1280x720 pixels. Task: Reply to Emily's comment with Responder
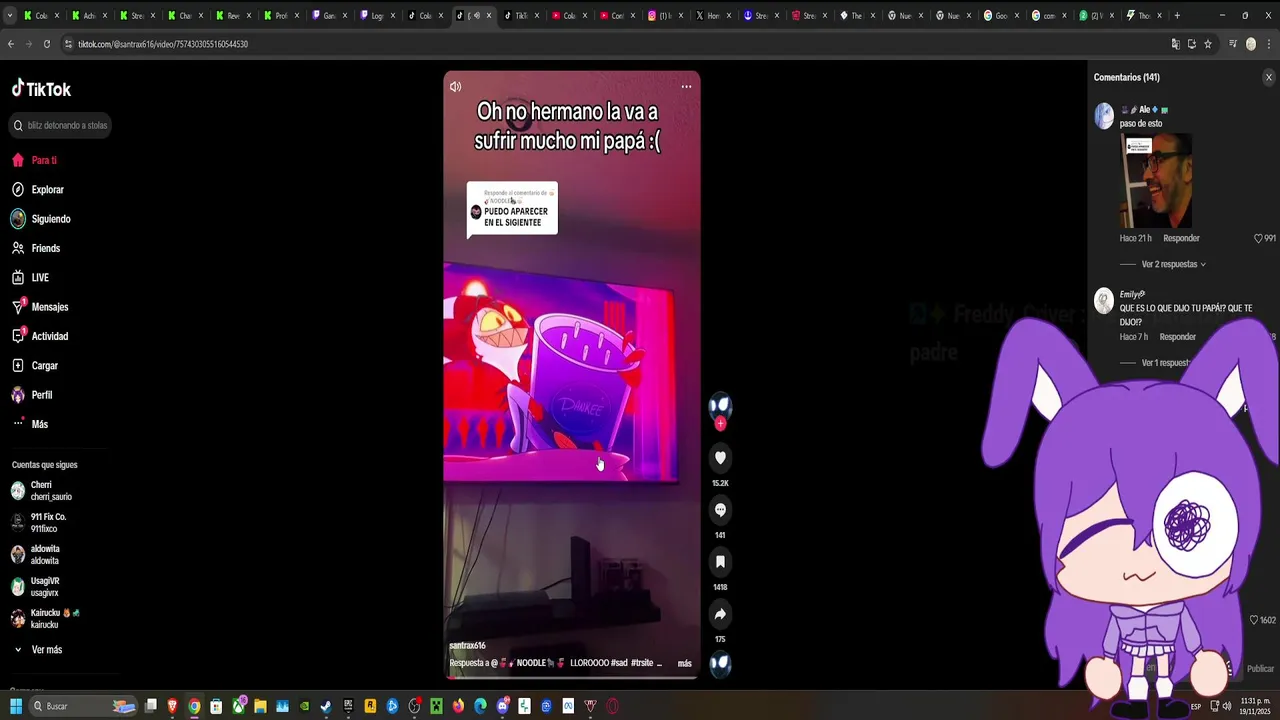[x=1177, y=337]
